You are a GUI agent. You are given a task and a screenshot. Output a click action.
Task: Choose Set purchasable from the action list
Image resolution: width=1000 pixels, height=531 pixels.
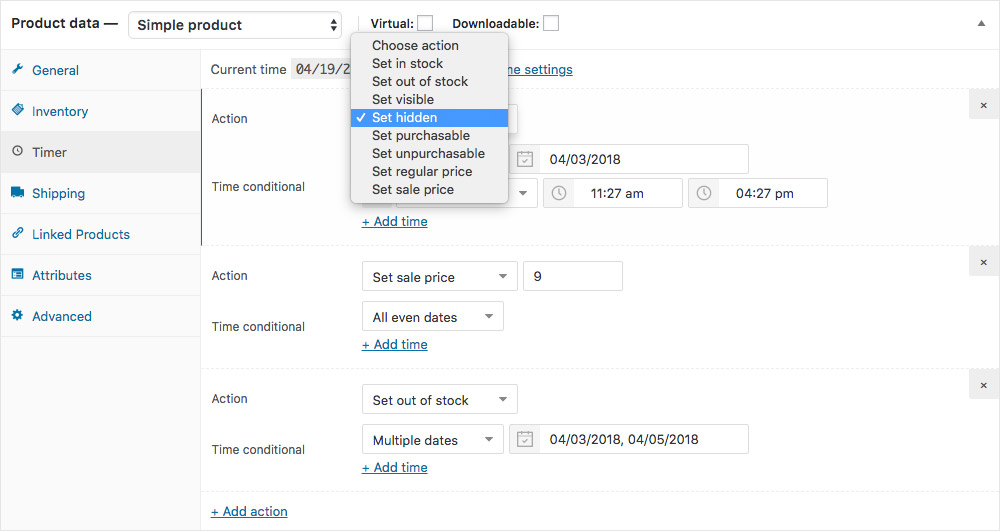coord(421,135)
